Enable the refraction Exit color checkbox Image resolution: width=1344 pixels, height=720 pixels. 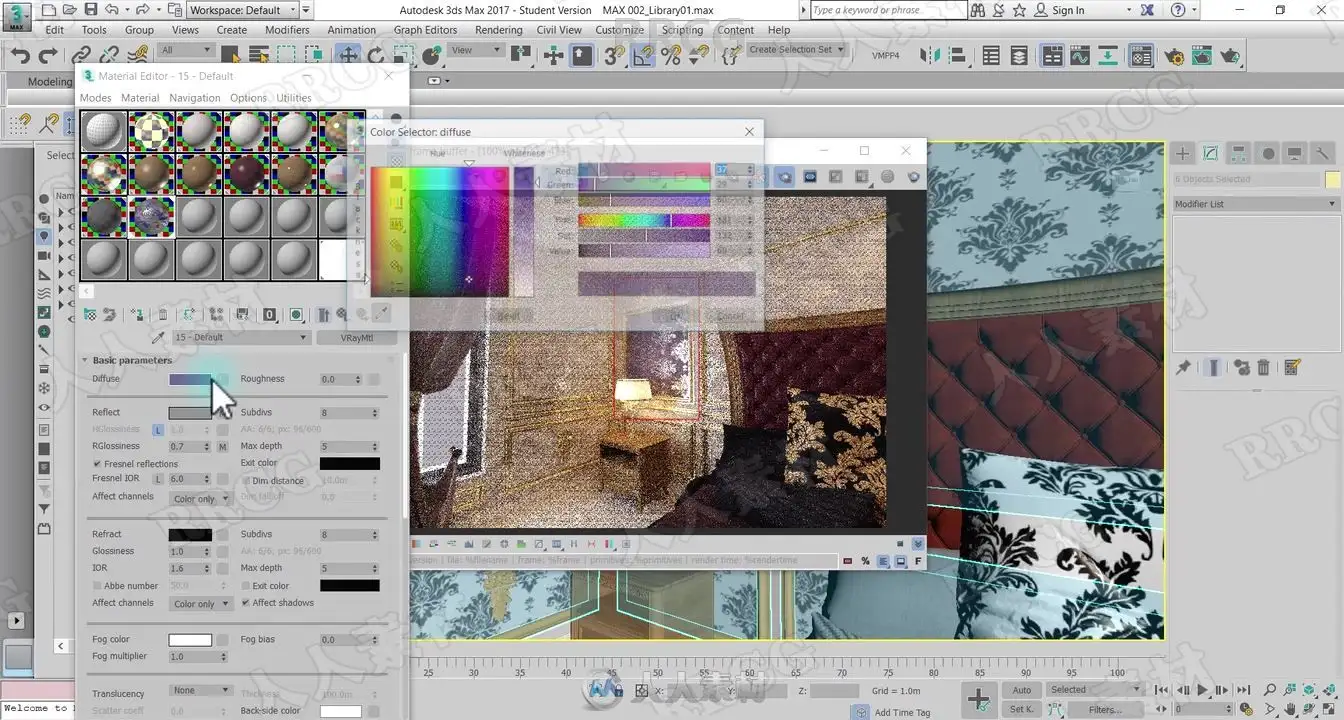point(246,586)
